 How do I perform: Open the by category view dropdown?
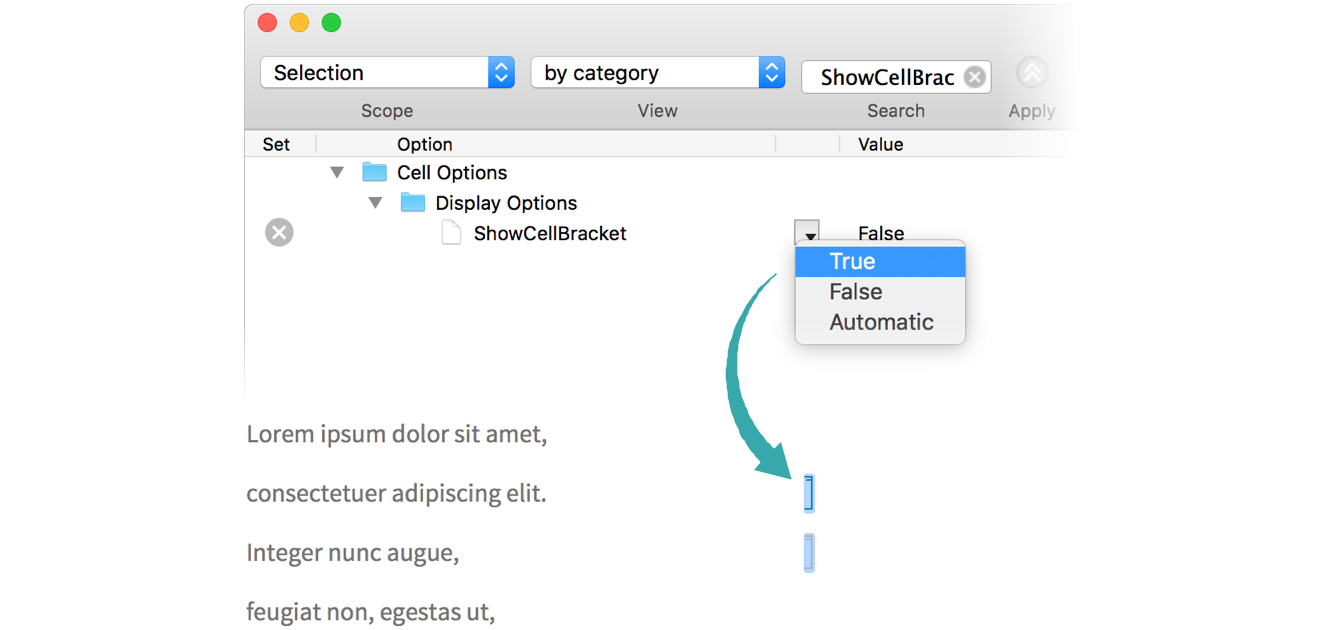click(x=657, y=73)
